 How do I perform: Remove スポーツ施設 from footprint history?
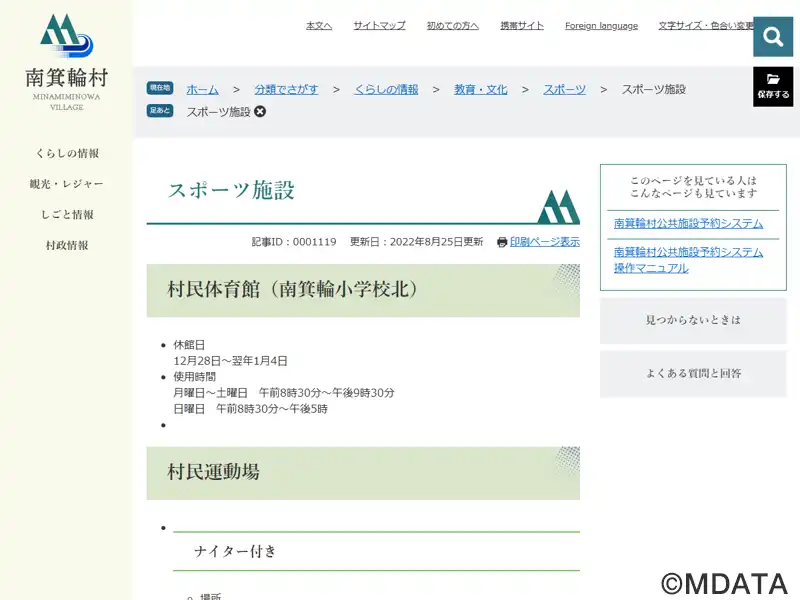pyautogui.click(x=260, y=111)
